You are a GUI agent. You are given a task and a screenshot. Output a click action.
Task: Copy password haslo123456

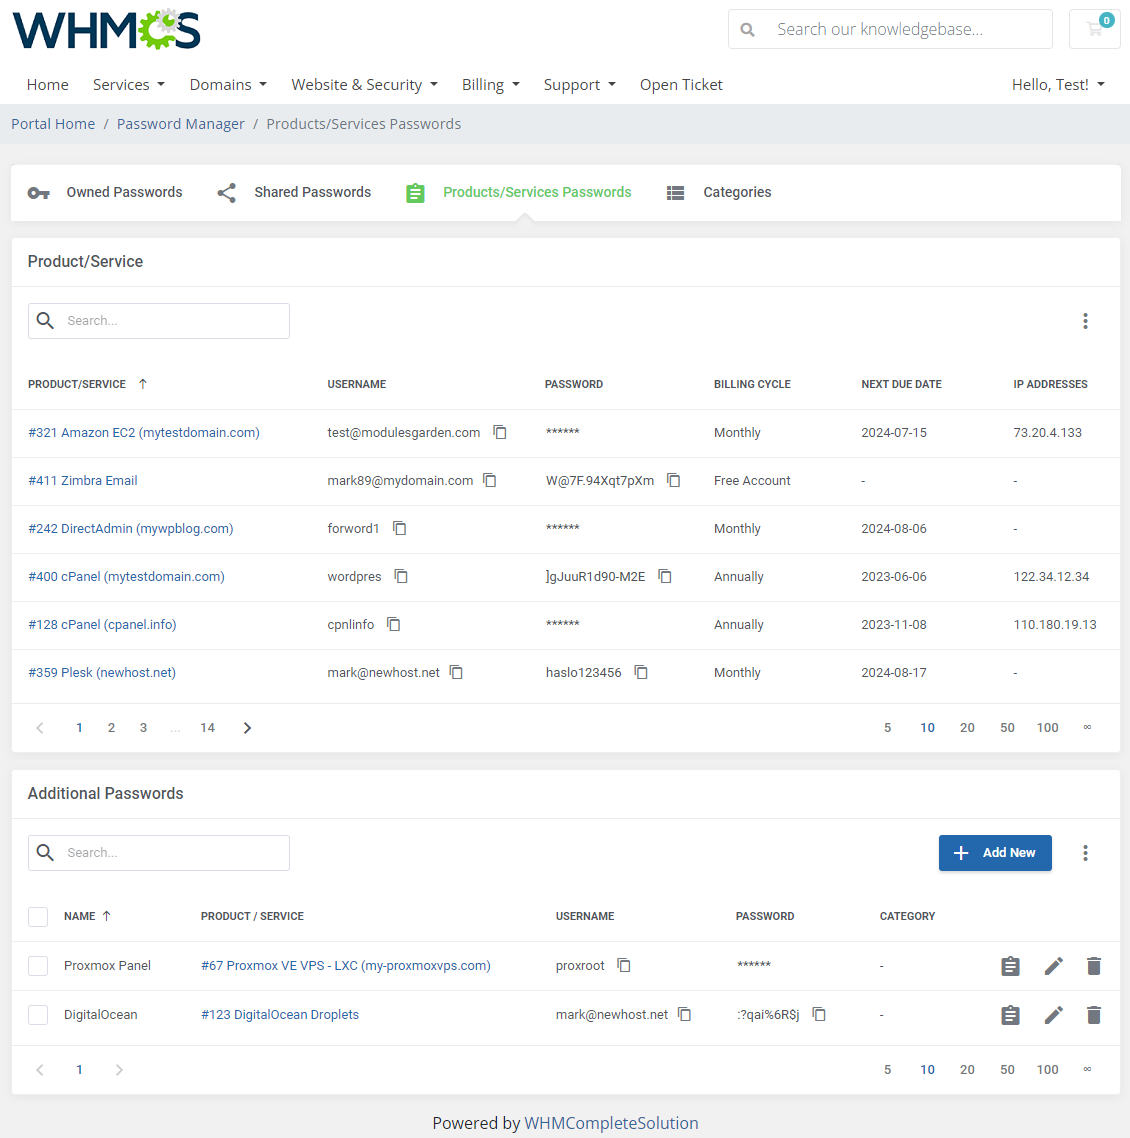(x=641, y=673)
